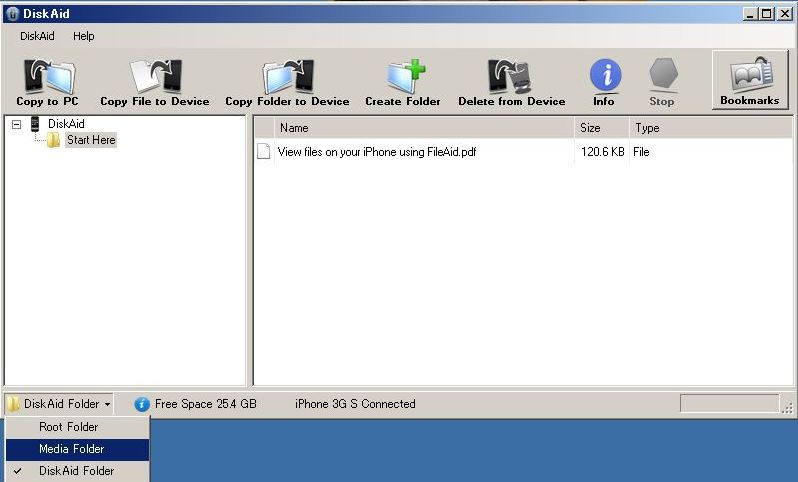Open the DiskAid menu

[37, 36]
